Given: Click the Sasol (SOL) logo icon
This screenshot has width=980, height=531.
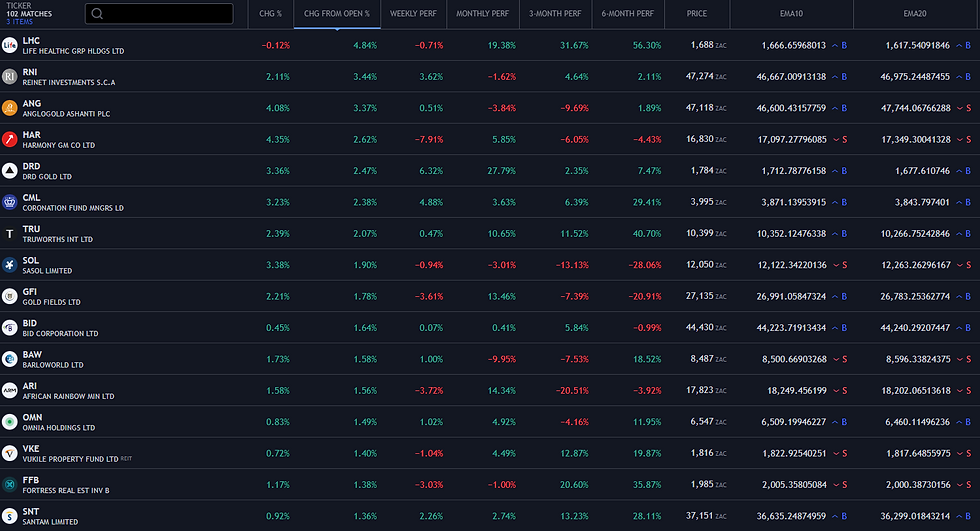Looking at the screenshot, I should click(x=9, y=264).
